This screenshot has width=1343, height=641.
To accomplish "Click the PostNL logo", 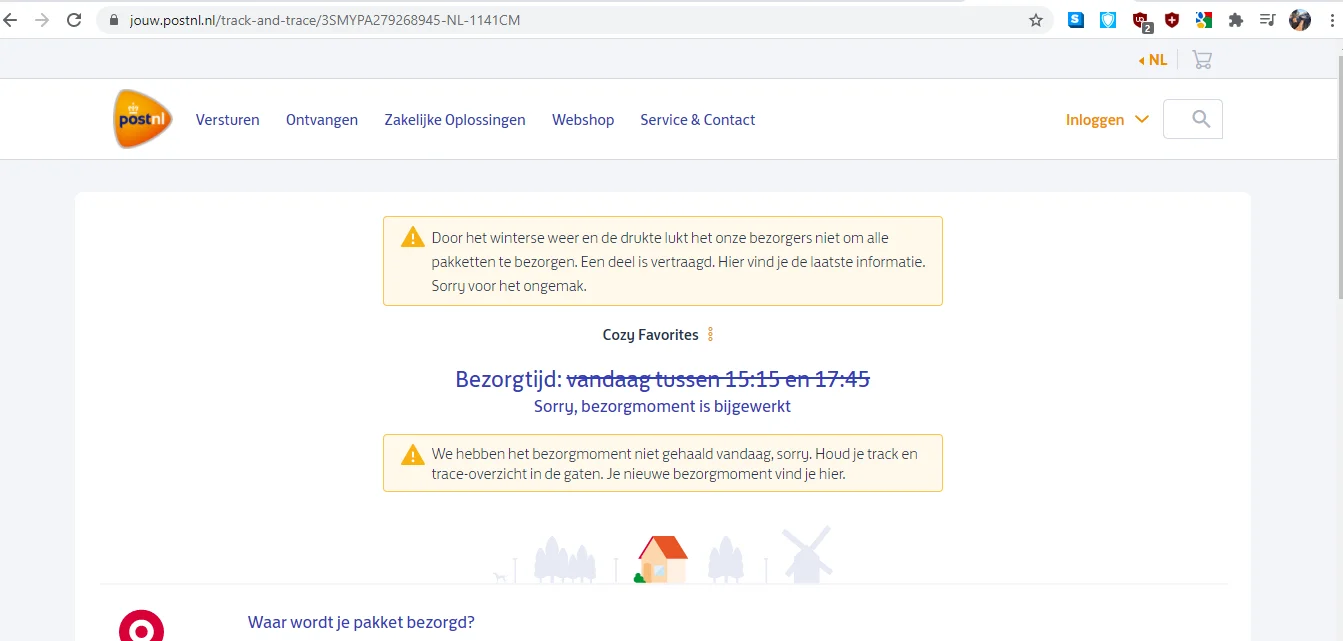I will coord(142,118).
